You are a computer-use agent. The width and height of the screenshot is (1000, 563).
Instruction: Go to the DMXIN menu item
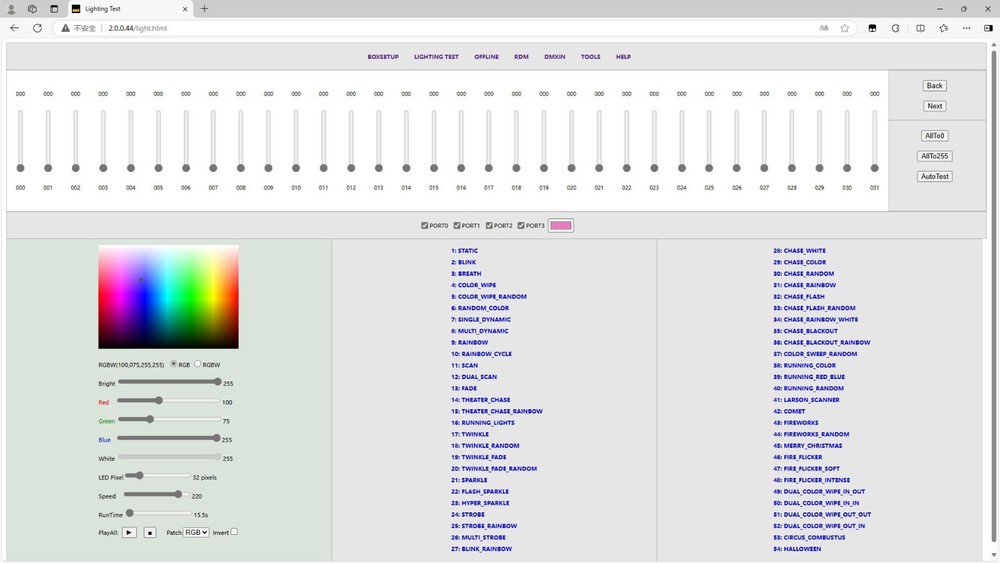pos(554,57)
